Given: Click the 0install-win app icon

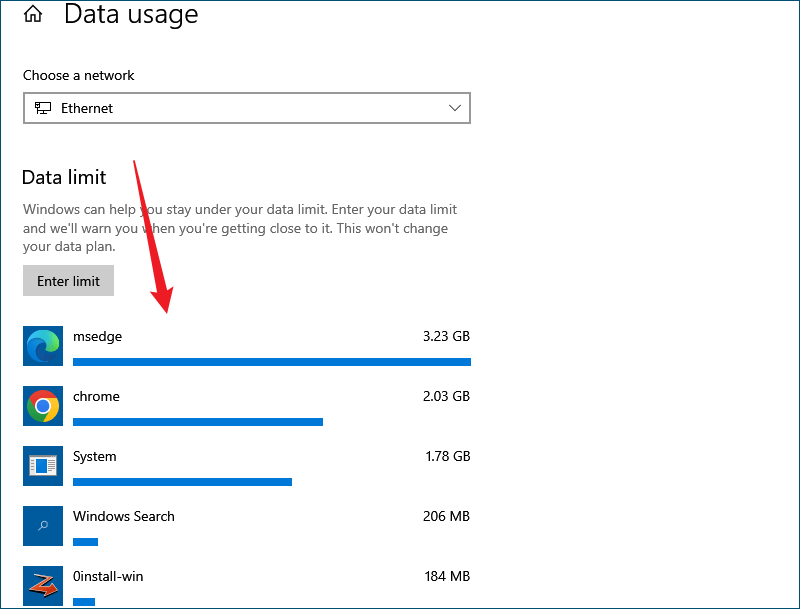Looking at the screenshot, I should pyautogui.click(x=43, y=586).
